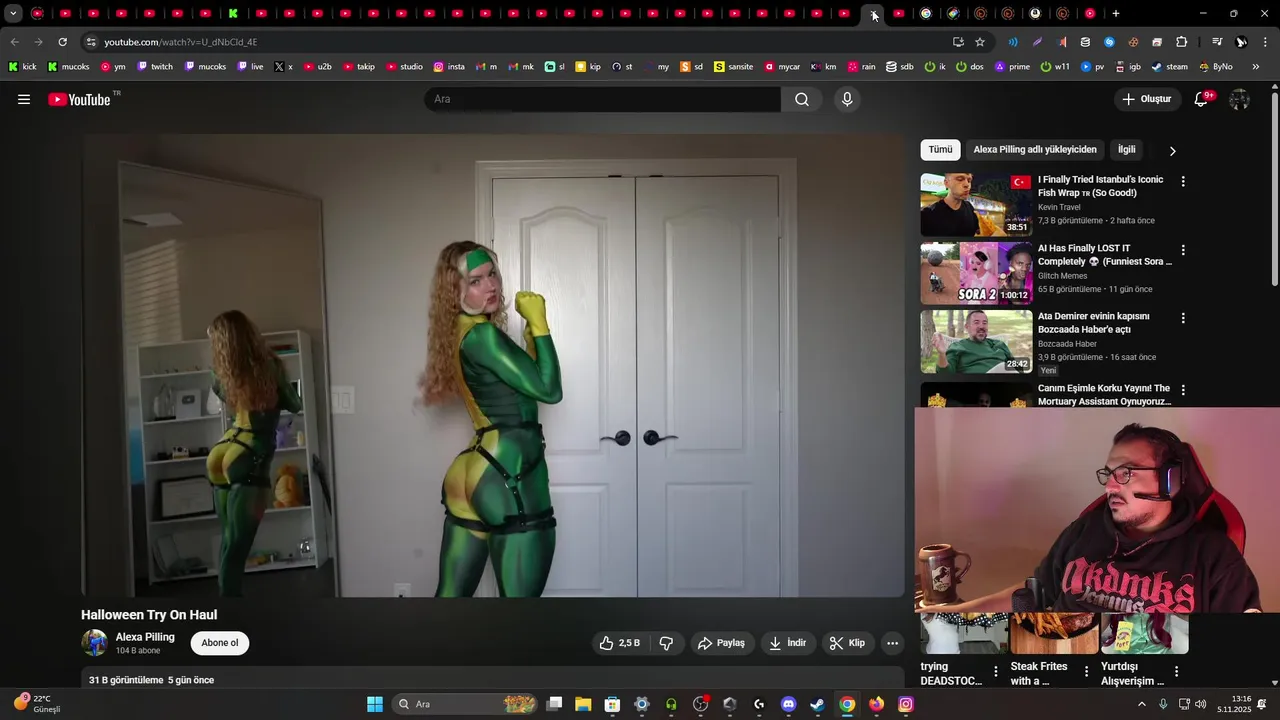The width and height of the screenshot is (1280, 720).
Task: Reload the page in Chrome
Action: 62,42
